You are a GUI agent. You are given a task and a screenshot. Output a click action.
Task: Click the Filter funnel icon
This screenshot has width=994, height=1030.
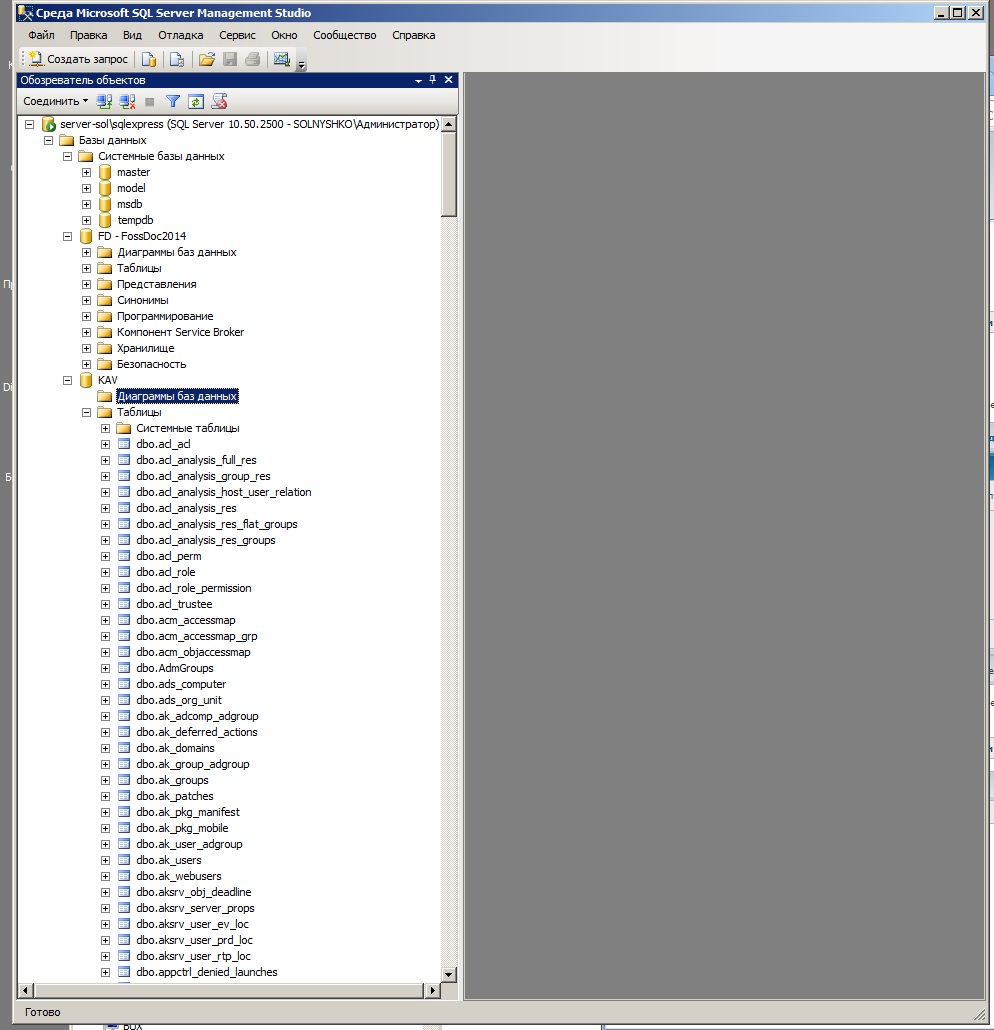coord(173,101)
